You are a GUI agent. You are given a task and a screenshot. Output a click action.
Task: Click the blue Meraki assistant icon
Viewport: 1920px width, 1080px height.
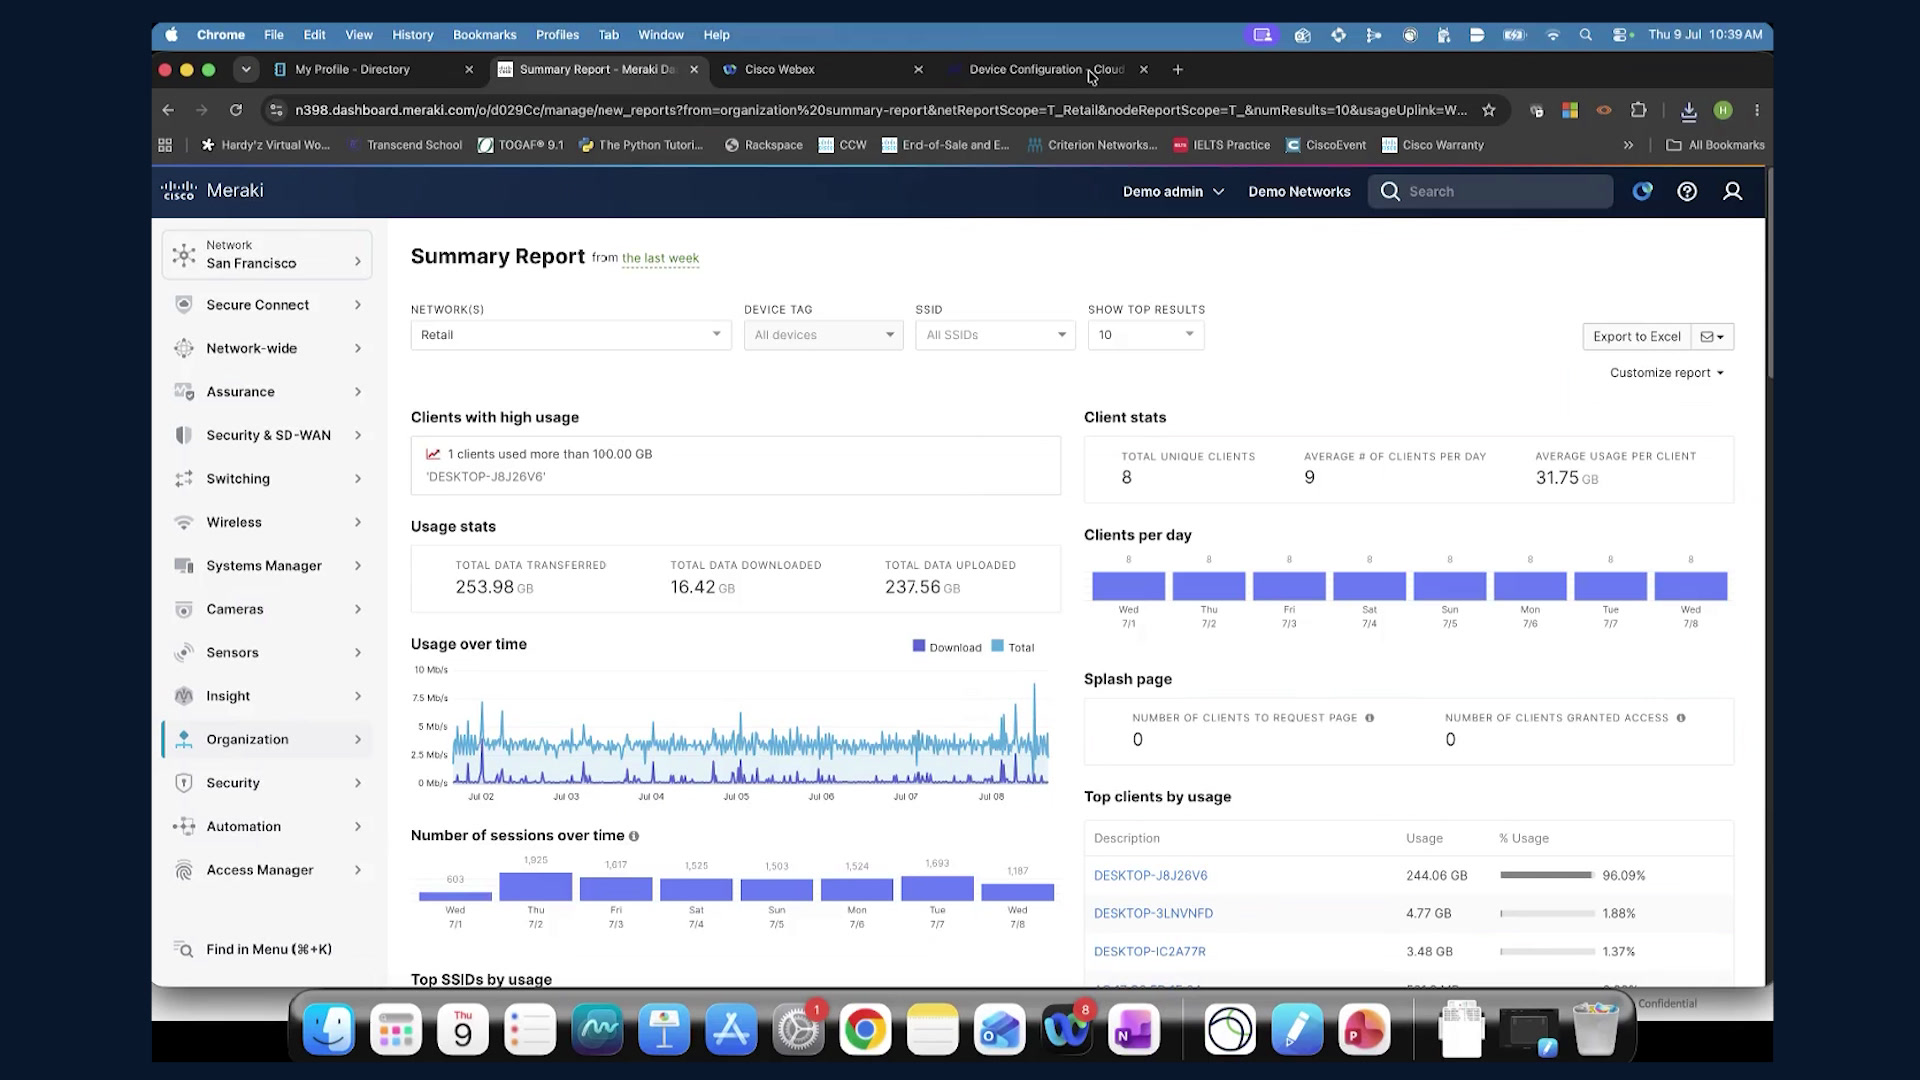tap(1642, 191)
